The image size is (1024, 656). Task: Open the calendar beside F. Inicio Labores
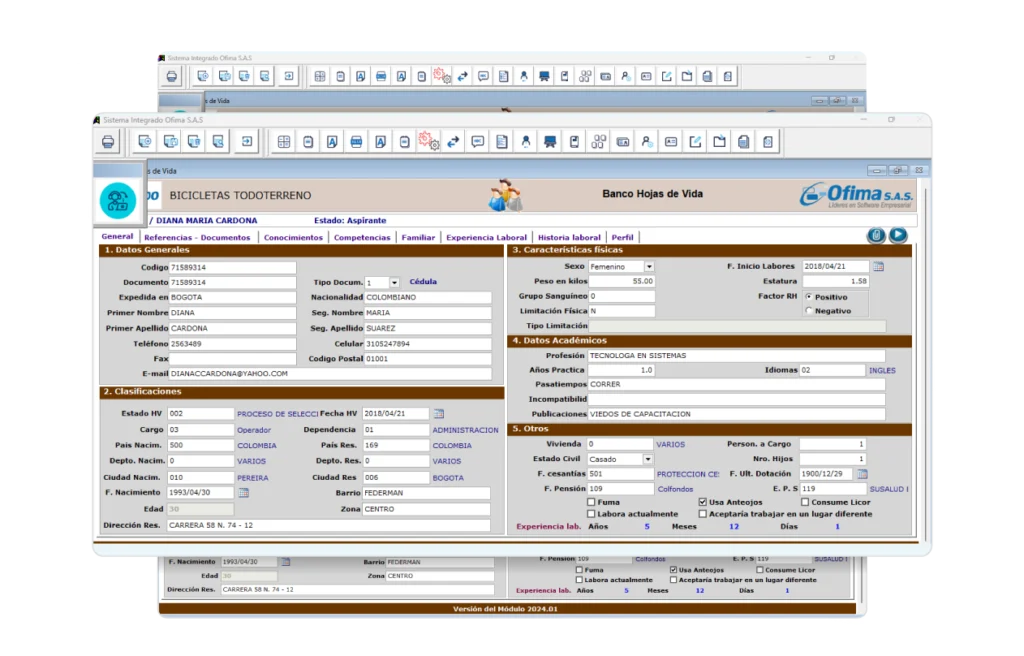(878, 267)
